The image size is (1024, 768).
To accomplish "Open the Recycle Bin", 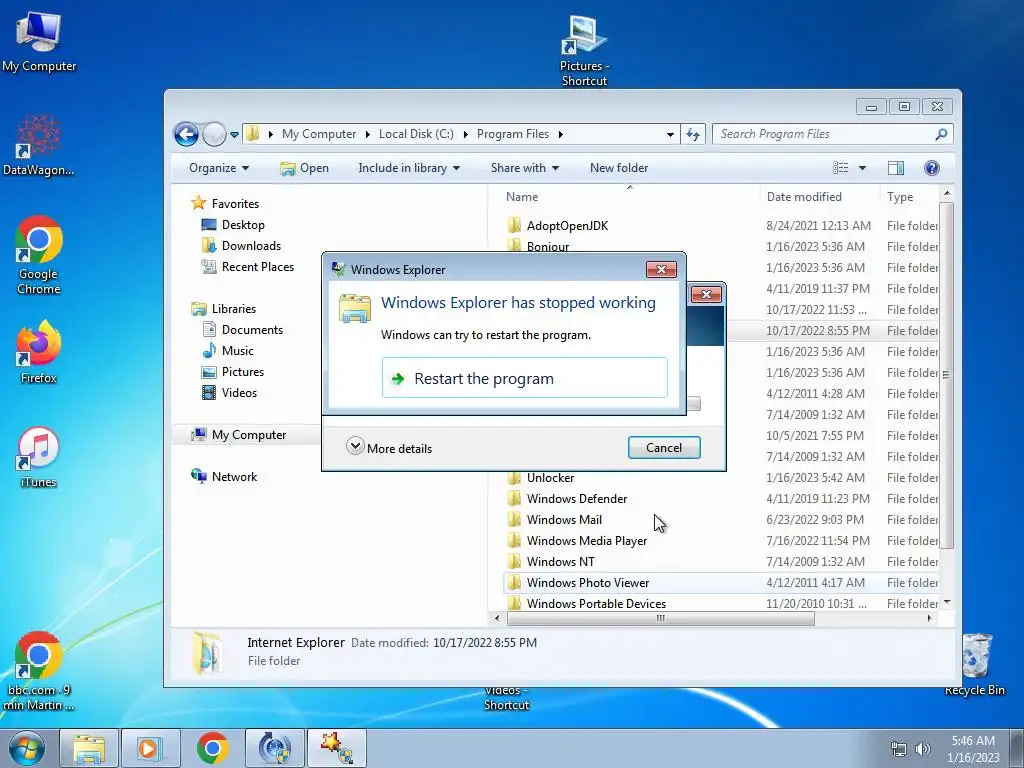I will click(x=975, y=665).
